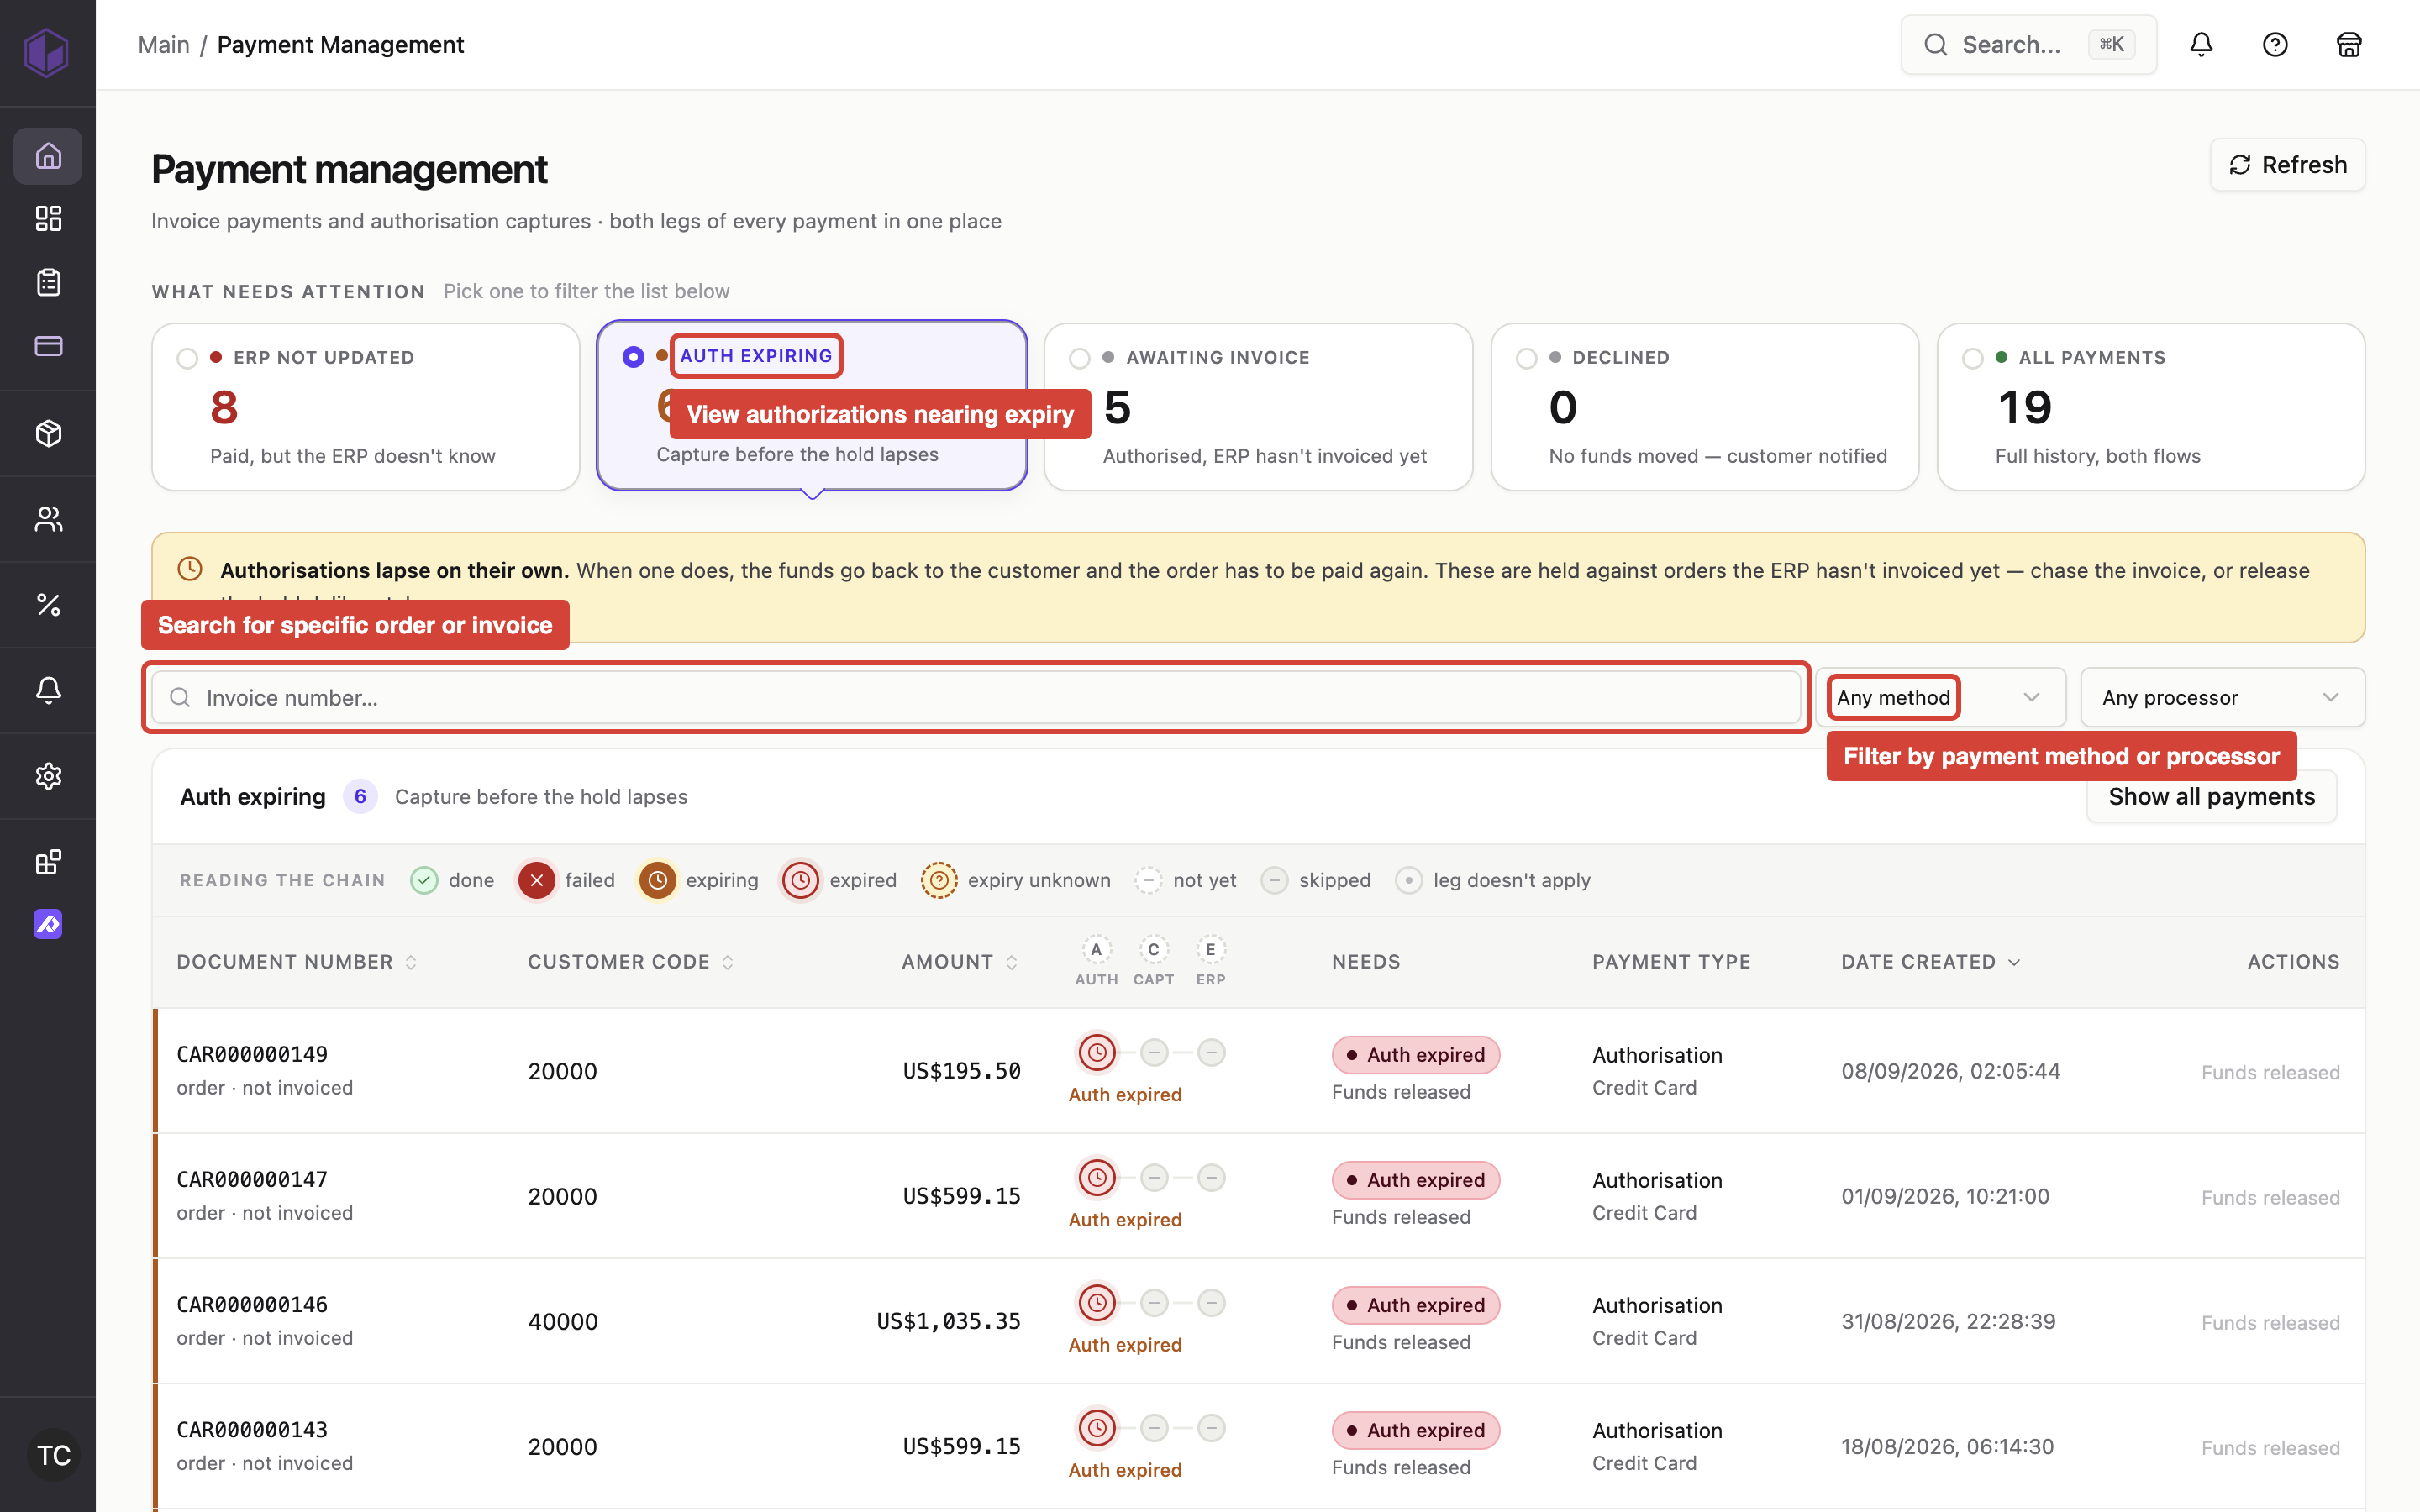2420x1512 pixels.
Task: Click Funds released action for CAR000000143
Action: [x=2270, y=1447]
